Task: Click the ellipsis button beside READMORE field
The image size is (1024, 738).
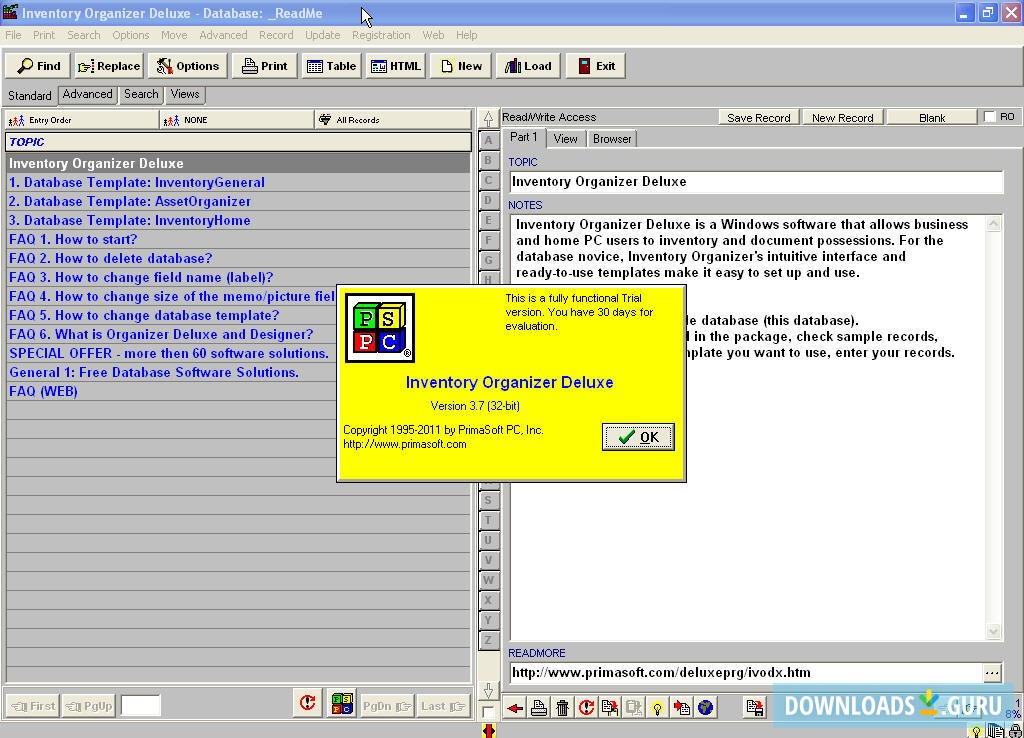Action: tap(991, 673)
